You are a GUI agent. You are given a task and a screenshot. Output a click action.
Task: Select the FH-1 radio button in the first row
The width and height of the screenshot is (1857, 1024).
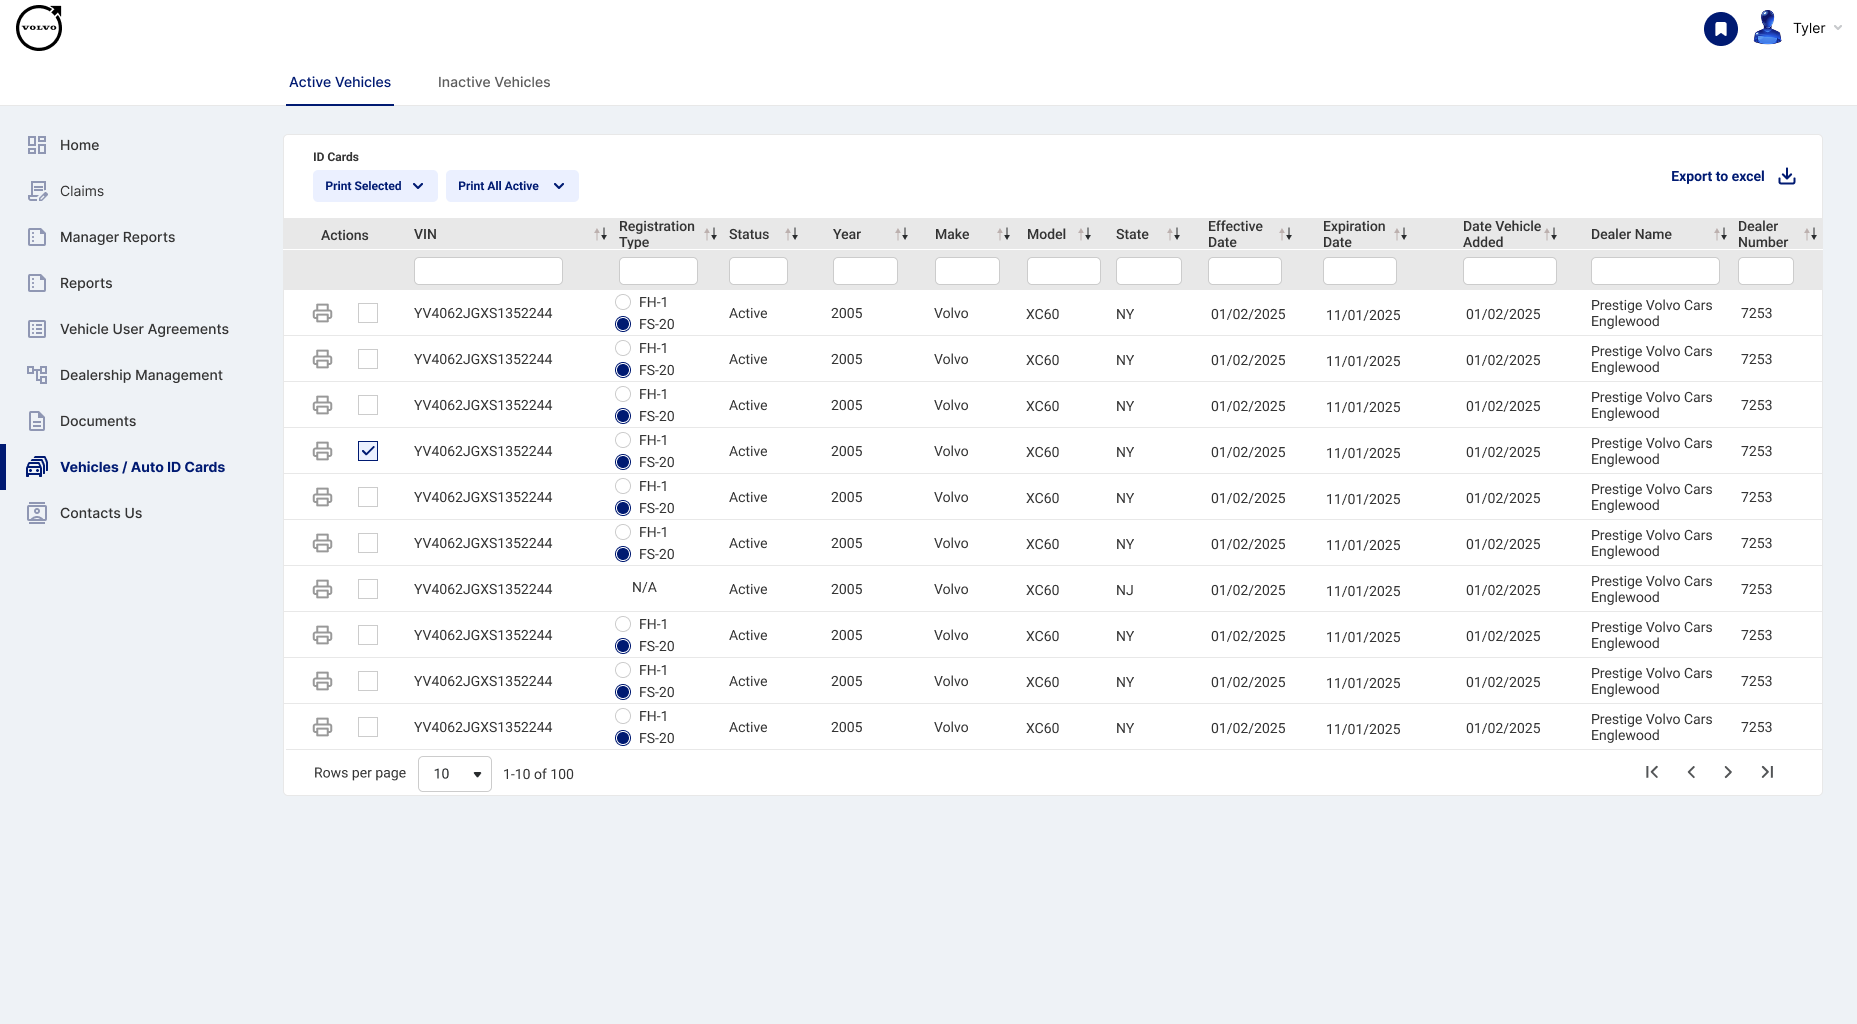[623, 301]
